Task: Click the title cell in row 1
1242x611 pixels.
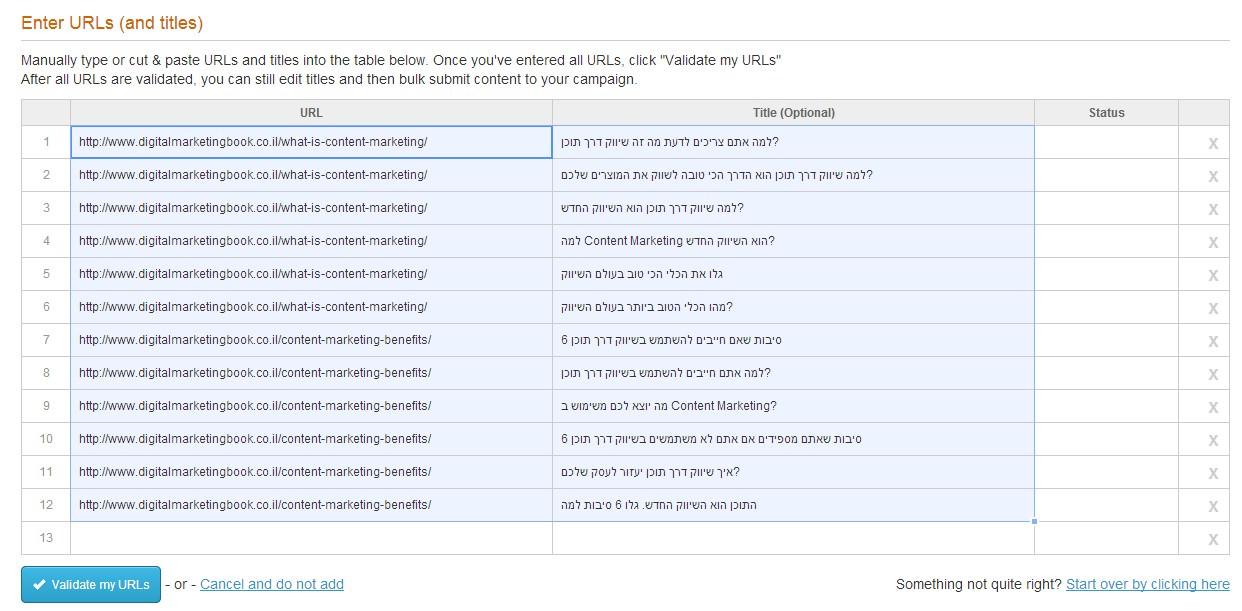Action: coord(794,142)
